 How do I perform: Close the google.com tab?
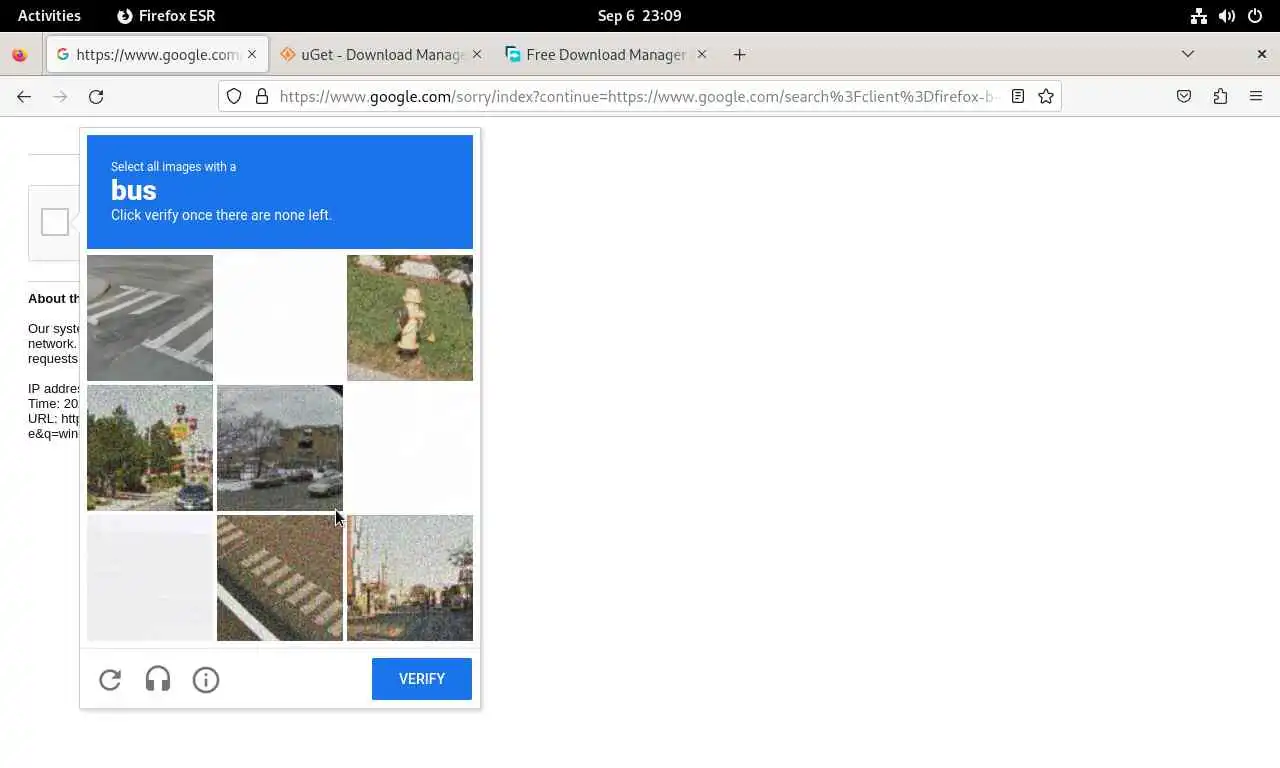click(x=252, y=54)
